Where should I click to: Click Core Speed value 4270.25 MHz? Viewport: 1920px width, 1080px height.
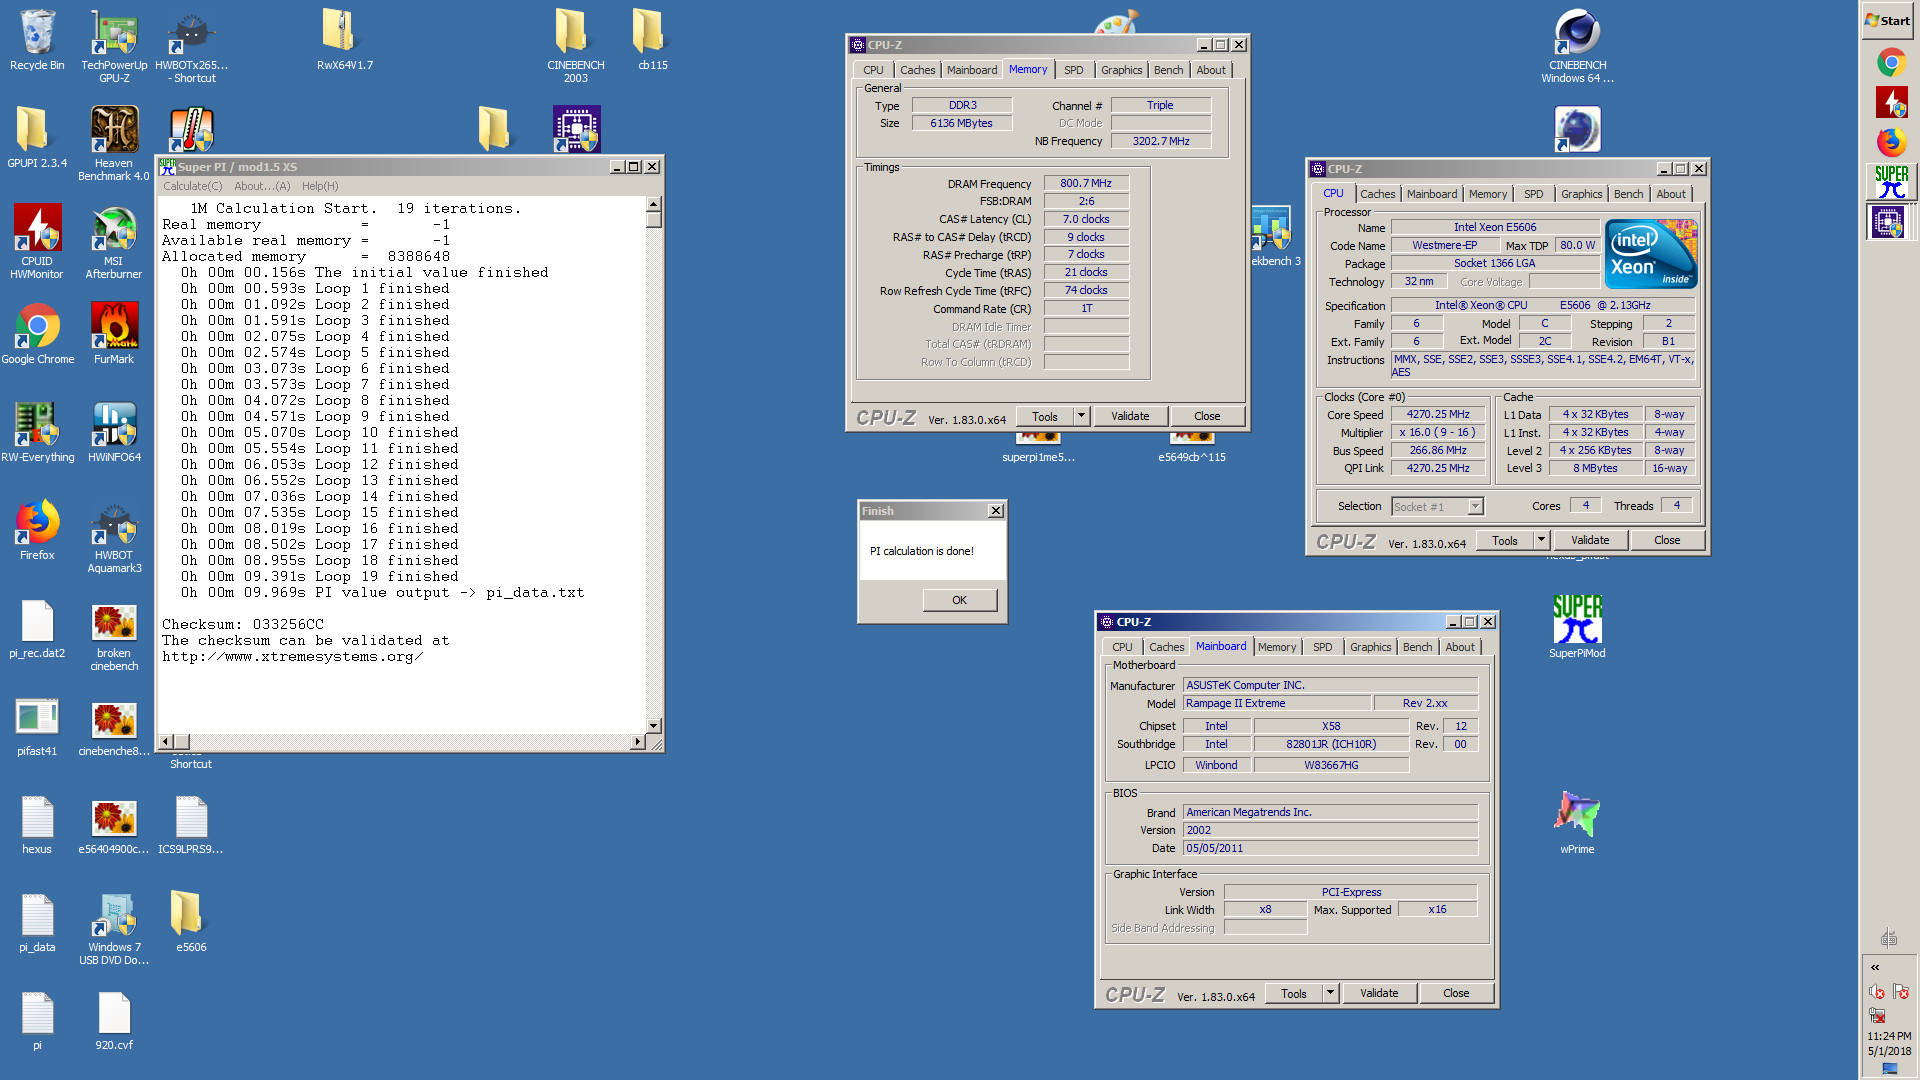pyautogui.click(x=1438, y=414)
